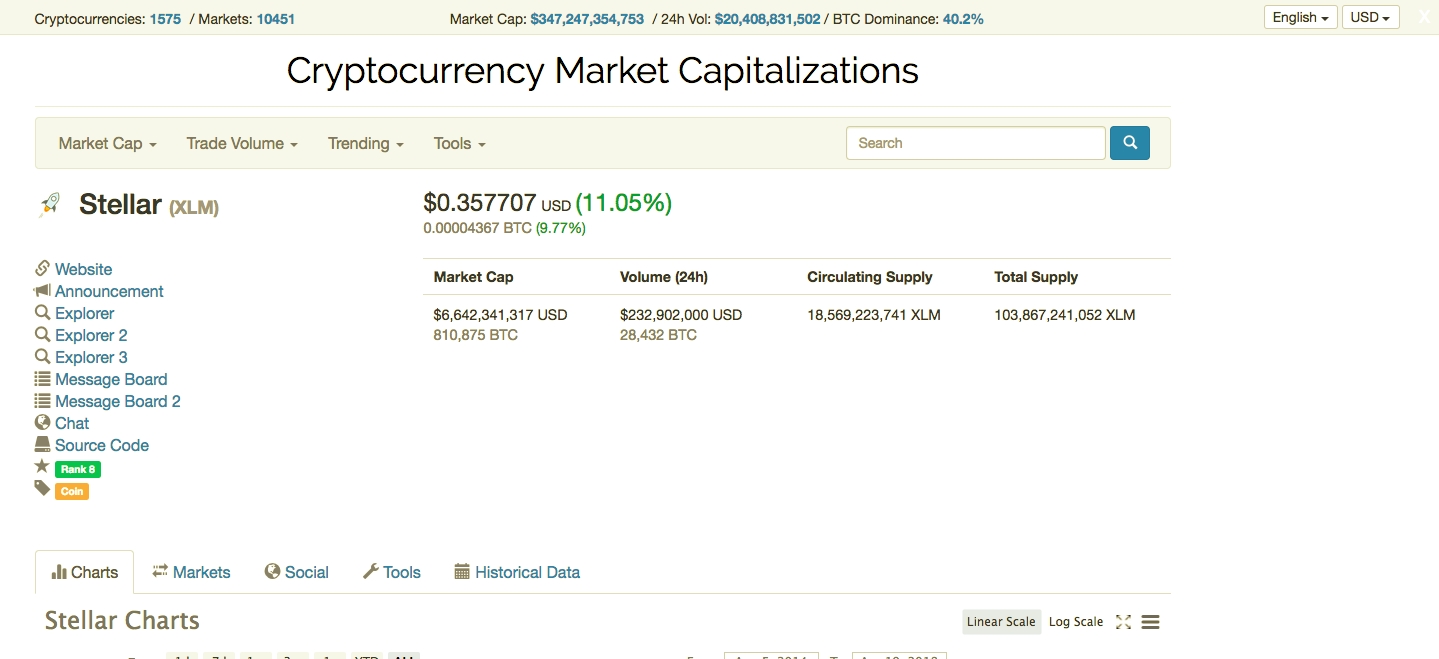Open the Market Cap dropdown menu
Viewport: 1439px width, 659px height.
coord(108,144)
